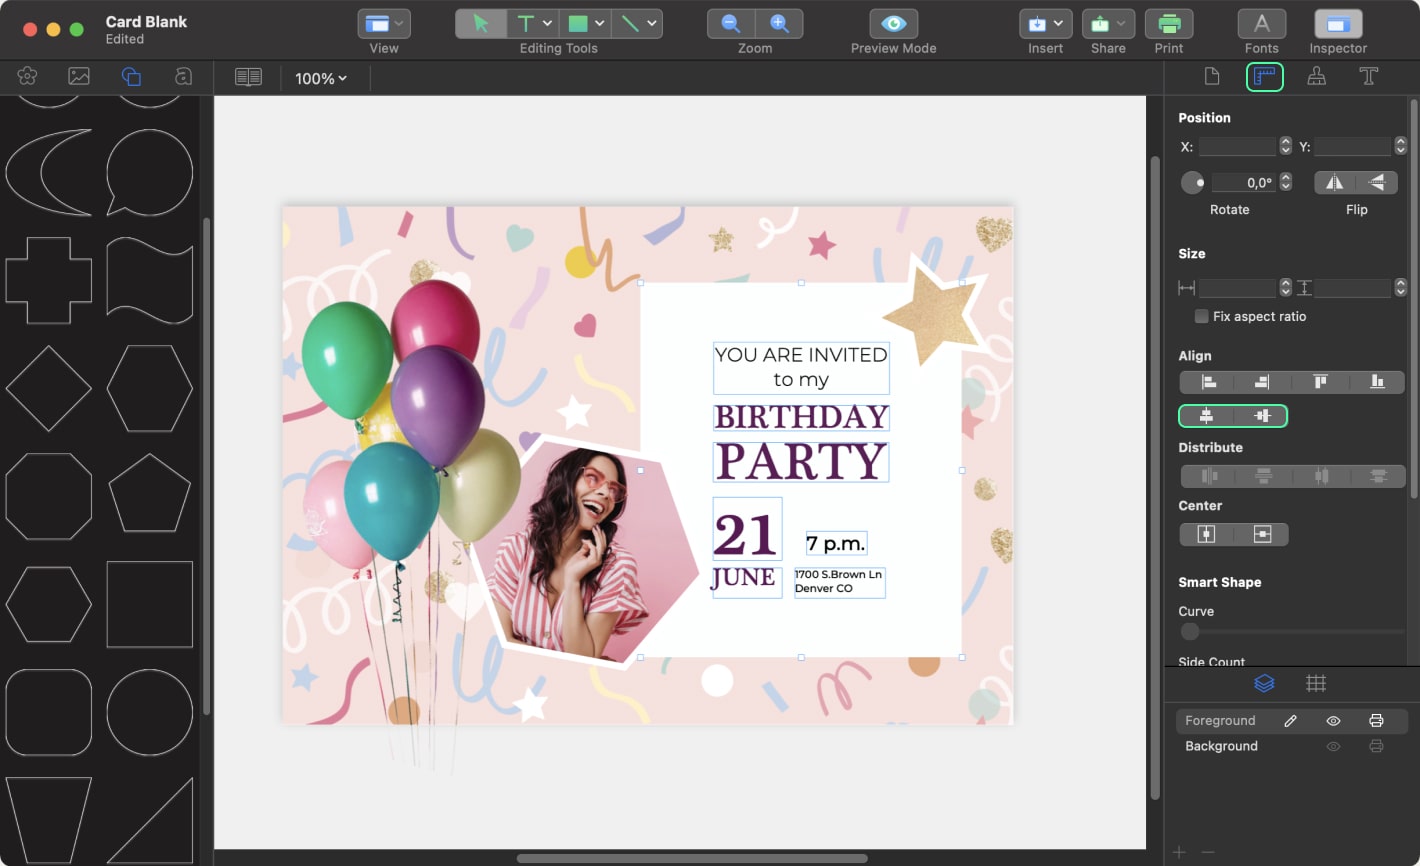Toggle Foreground layer print icon
The width and height of the screenshot is (1420, 866).
coord(1376,721)
